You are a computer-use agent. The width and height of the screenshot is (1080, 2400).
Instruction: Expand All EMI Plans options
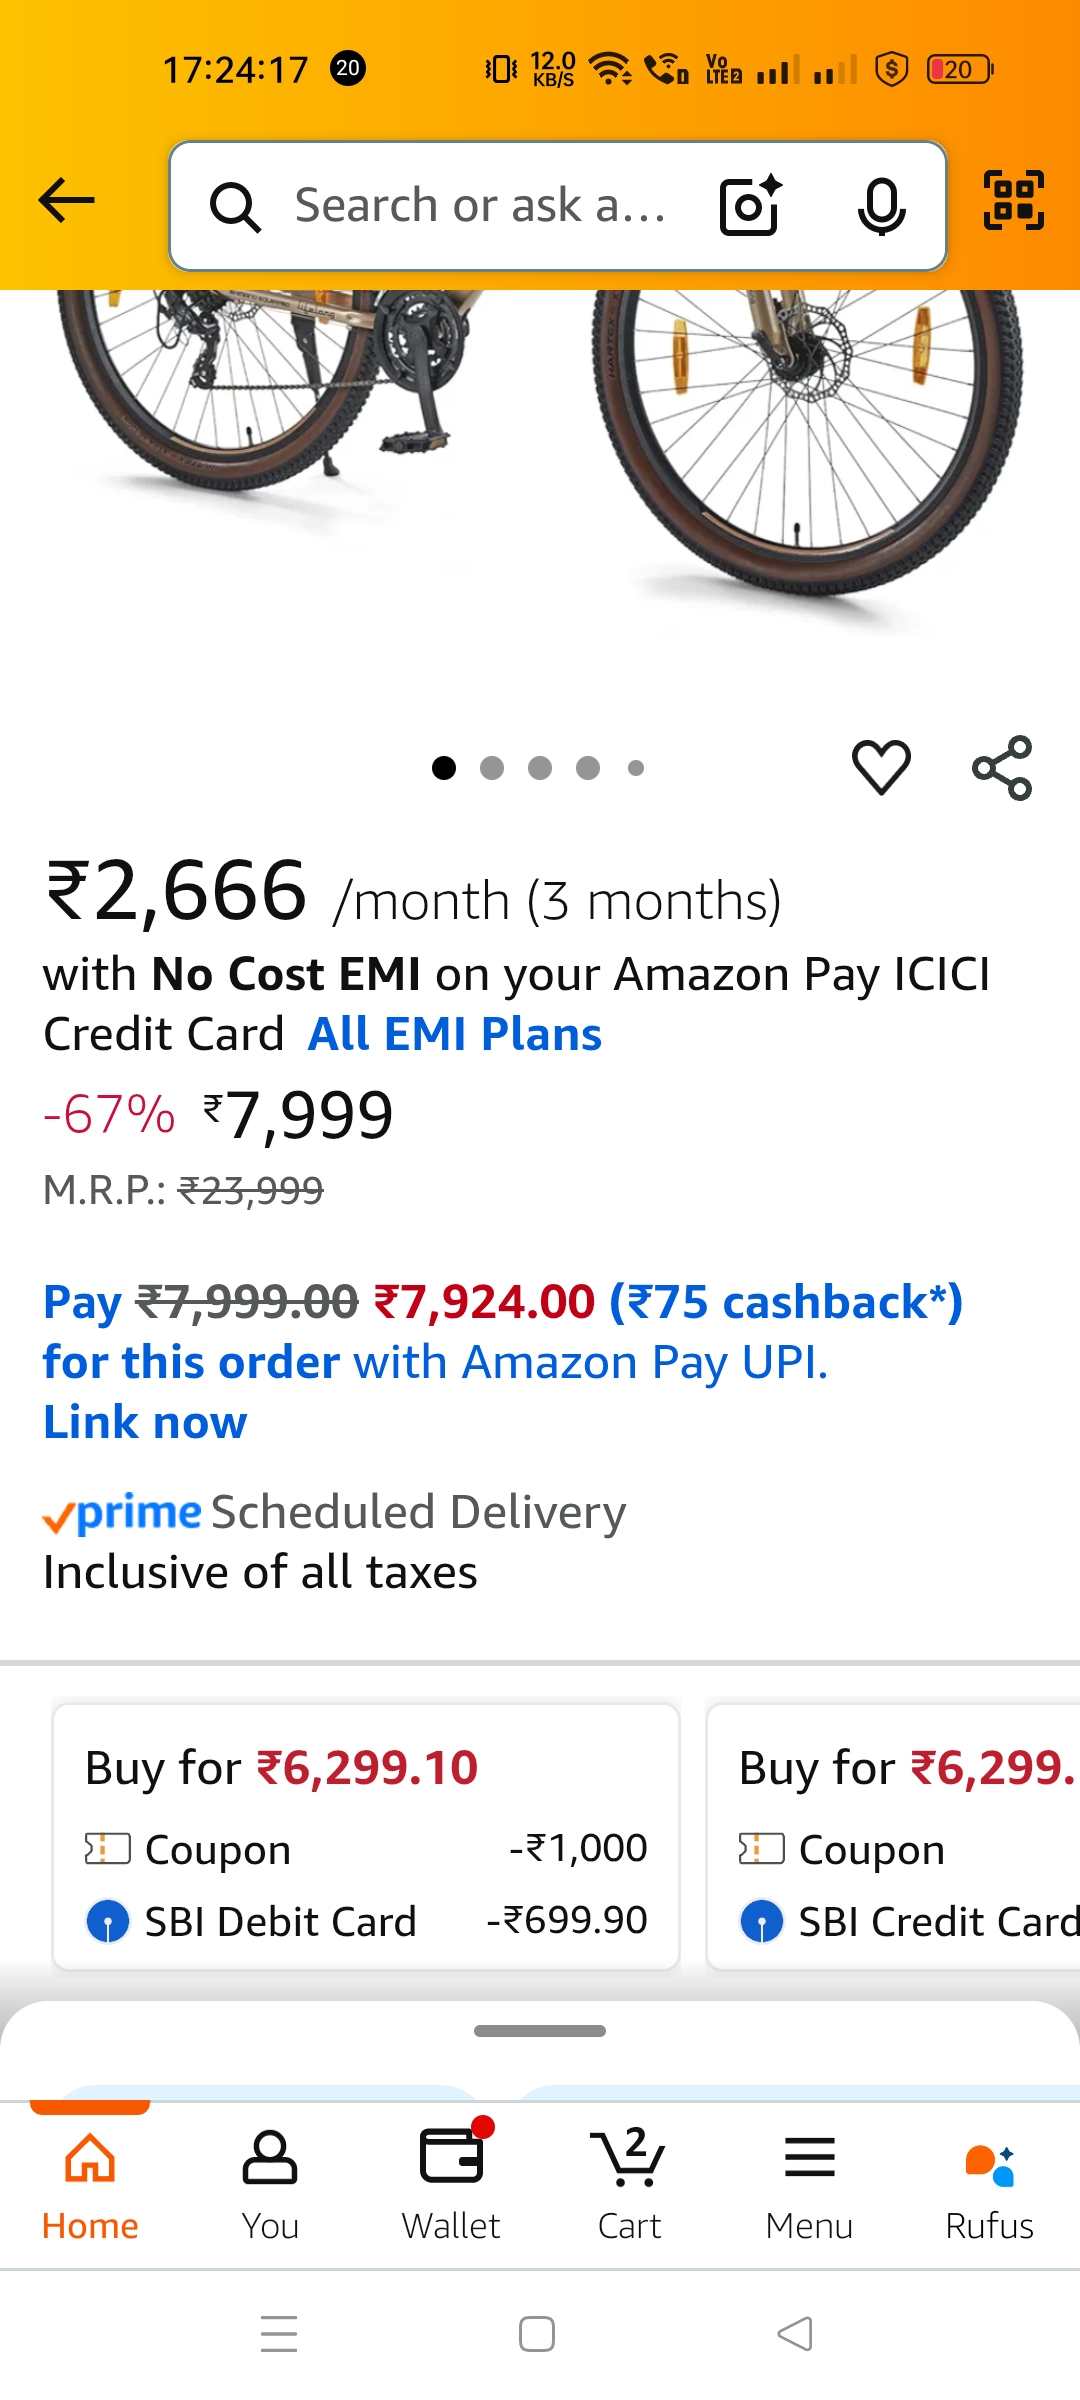pyautogui.click(x=455, y=1035)
